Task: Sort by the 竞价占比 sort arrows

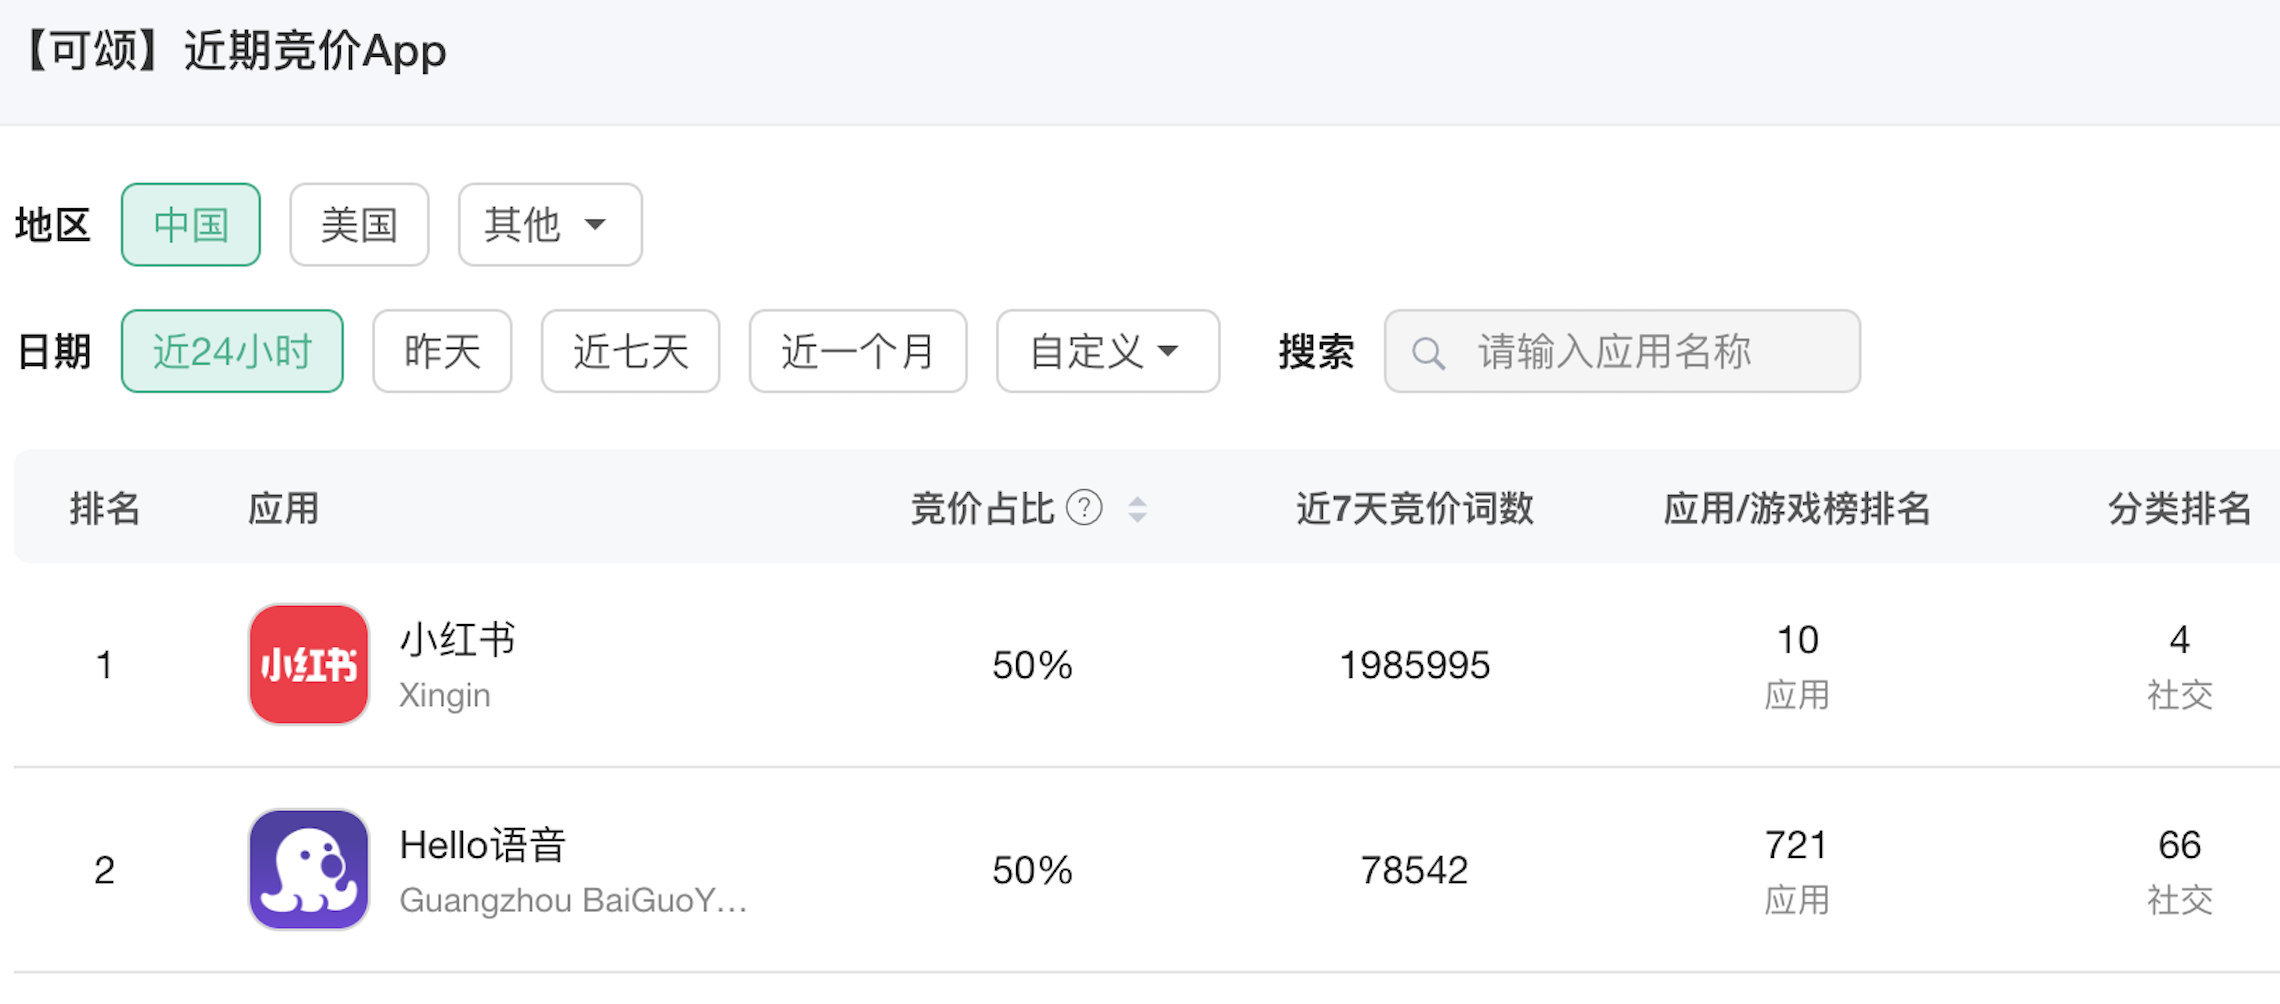Action: coord(1137,509)
